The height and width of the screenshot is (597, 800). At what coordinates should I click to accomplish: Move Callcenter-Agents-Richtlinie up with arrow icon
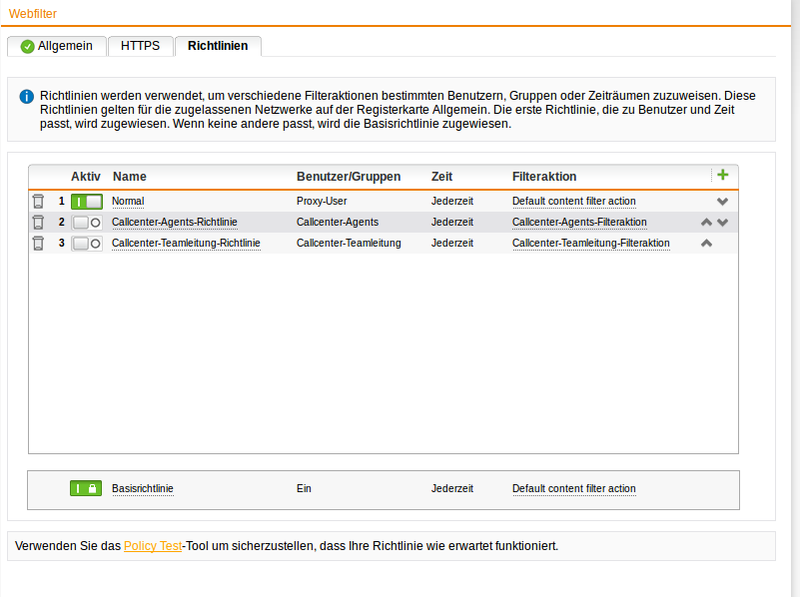pos(706,222)
